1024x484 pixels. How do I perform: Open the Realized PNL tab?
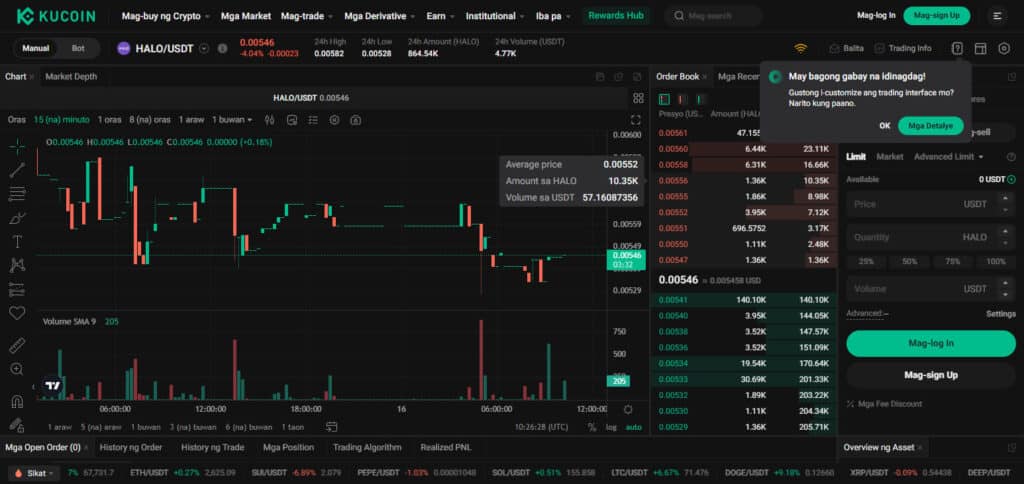click(445, 447)
